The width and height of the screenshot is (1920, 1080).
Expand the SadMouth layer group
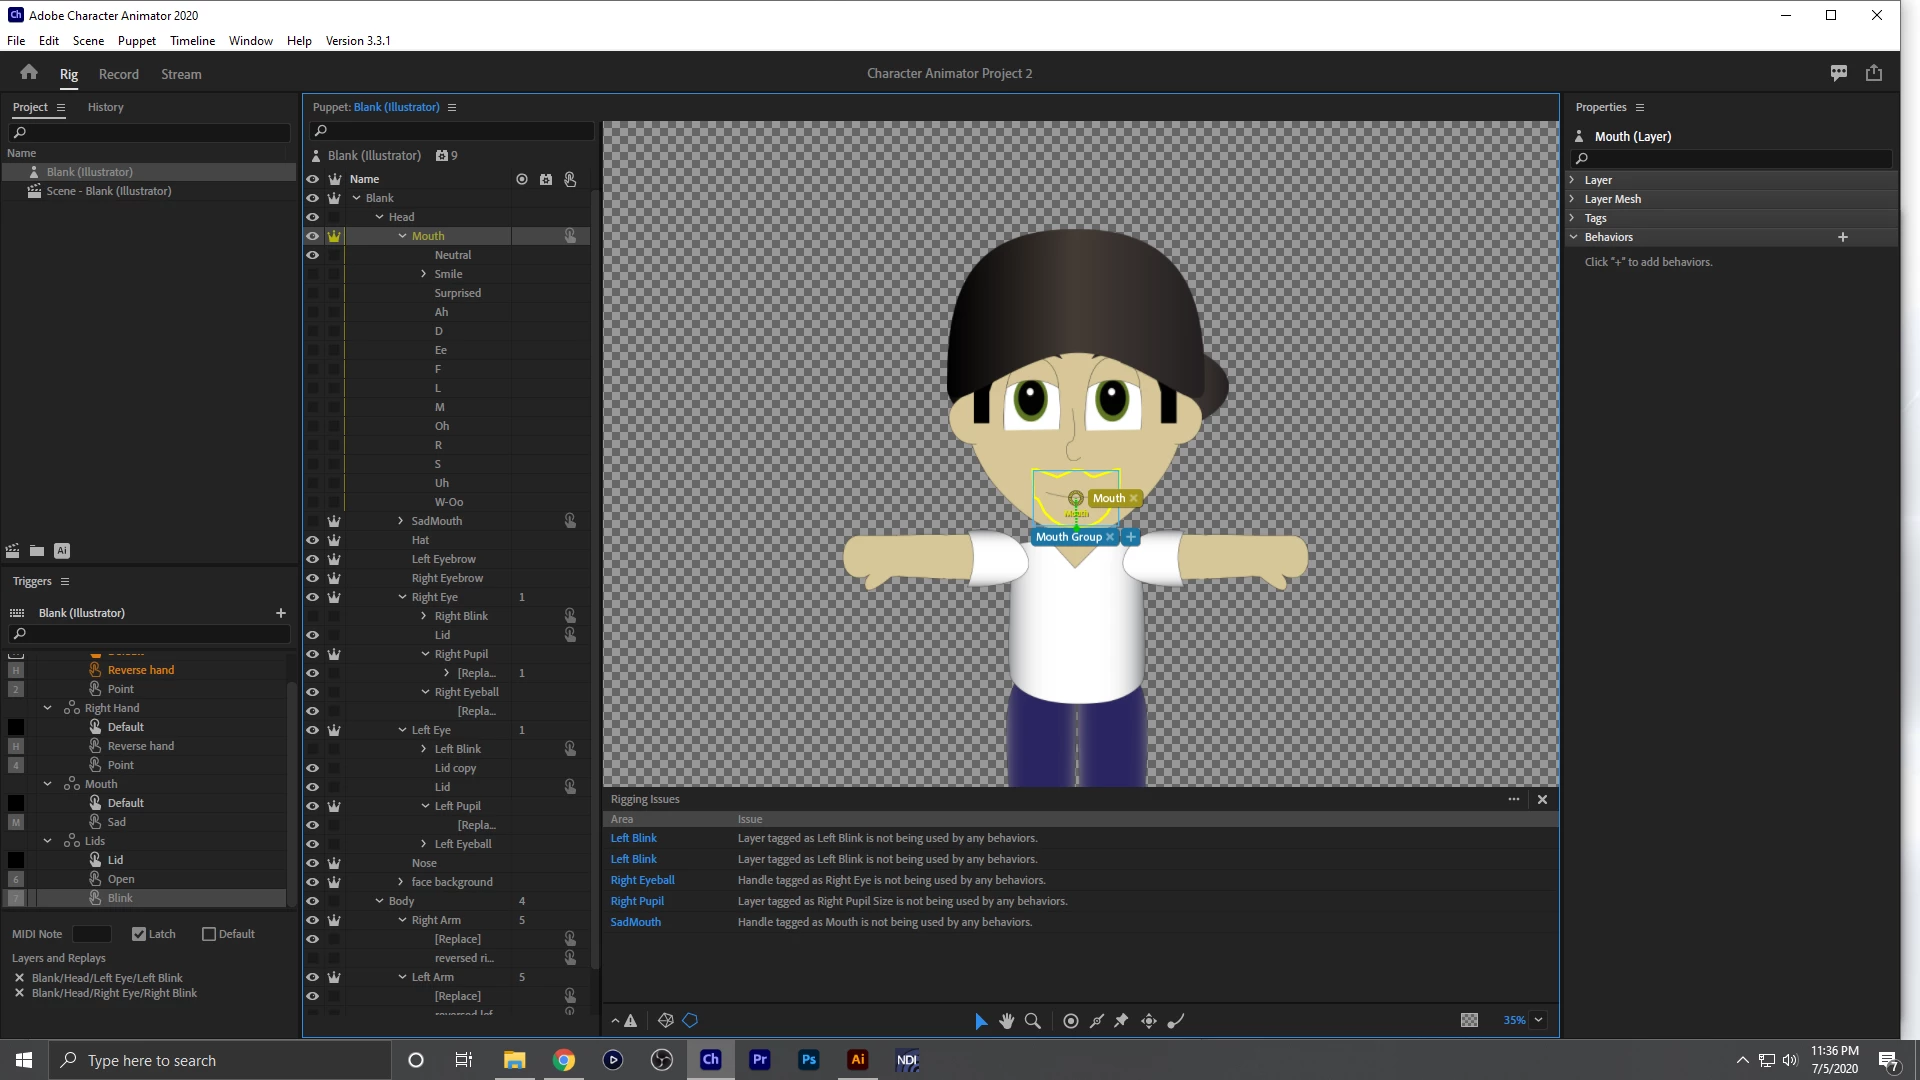coord(401,521)
